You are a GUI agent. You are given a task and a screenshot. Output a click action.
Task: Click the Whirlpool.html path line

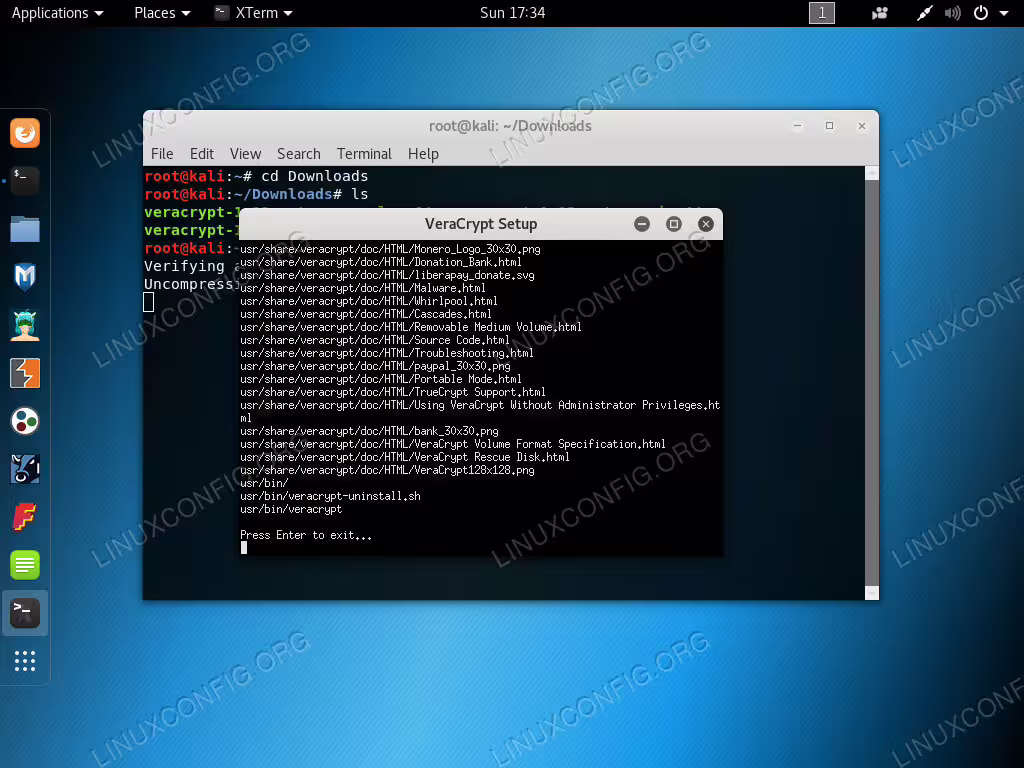[368, 301]
